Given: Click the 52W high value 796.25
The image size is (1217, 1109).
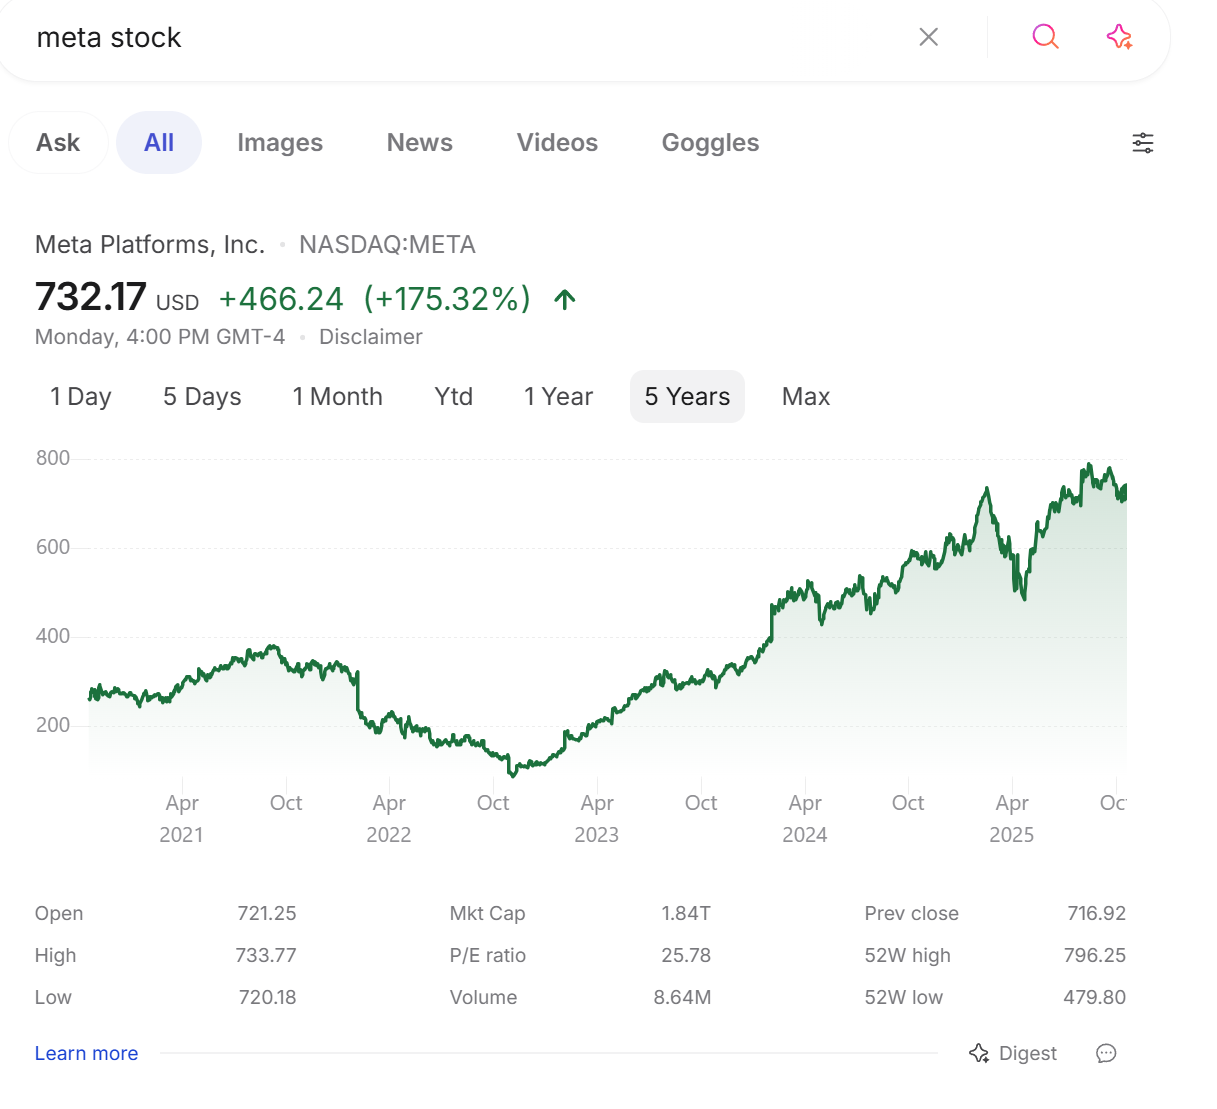Looking at the screenshot, I should pyautogui.click(x=1095, y=955).
